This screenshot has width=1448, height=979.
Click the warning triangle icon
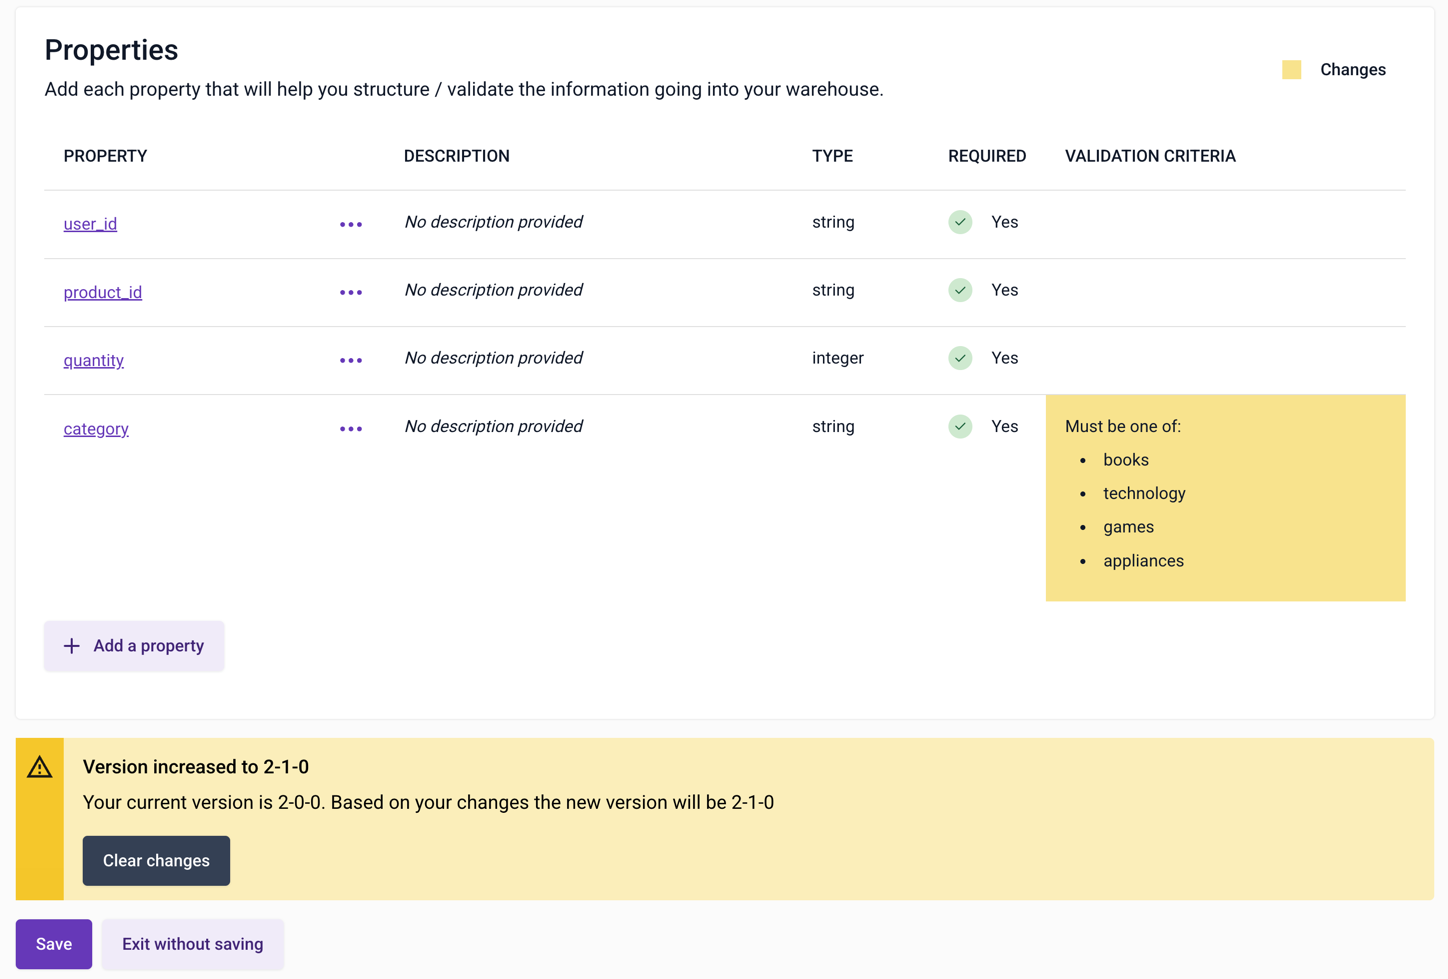[40, 767]
